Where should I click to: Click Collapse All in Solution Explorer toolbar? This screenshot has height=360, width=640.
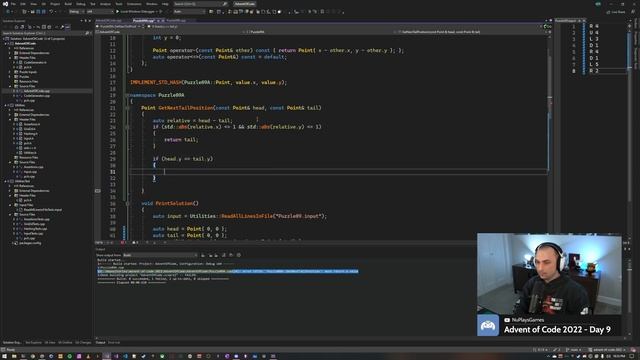(x=44, y=27)
